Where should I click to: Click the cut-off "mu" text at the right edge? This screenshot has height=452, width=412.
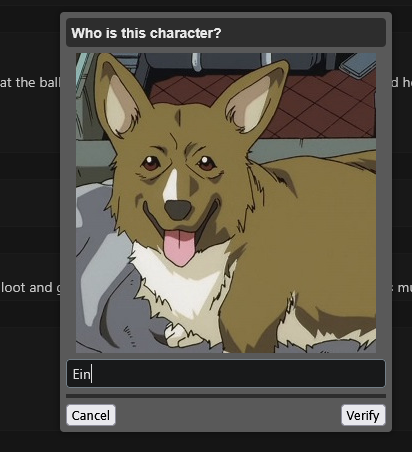[404, 288]
